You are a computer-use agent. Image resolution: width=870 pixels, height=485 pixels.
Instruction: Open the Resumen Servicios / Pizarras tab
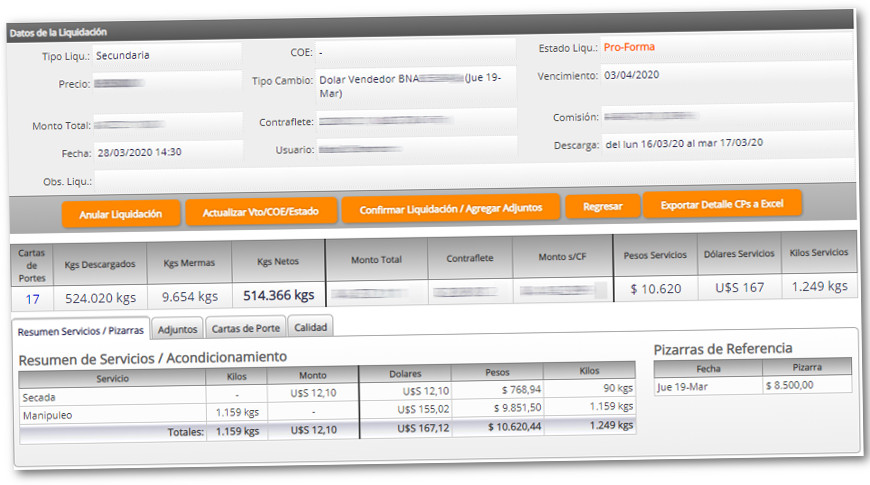coord(83,330)
